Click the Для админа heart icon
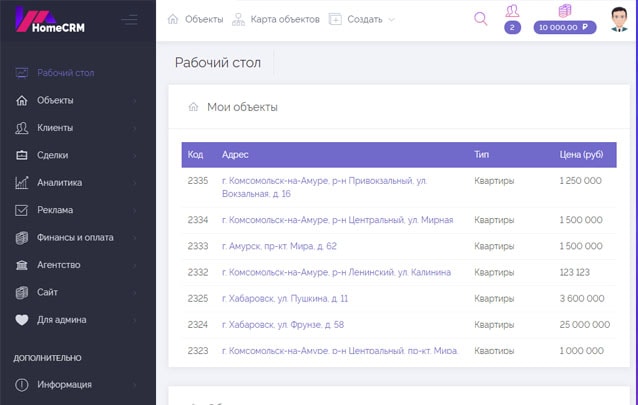The width and height of the screenshot is (638, 405). point(22,320)
